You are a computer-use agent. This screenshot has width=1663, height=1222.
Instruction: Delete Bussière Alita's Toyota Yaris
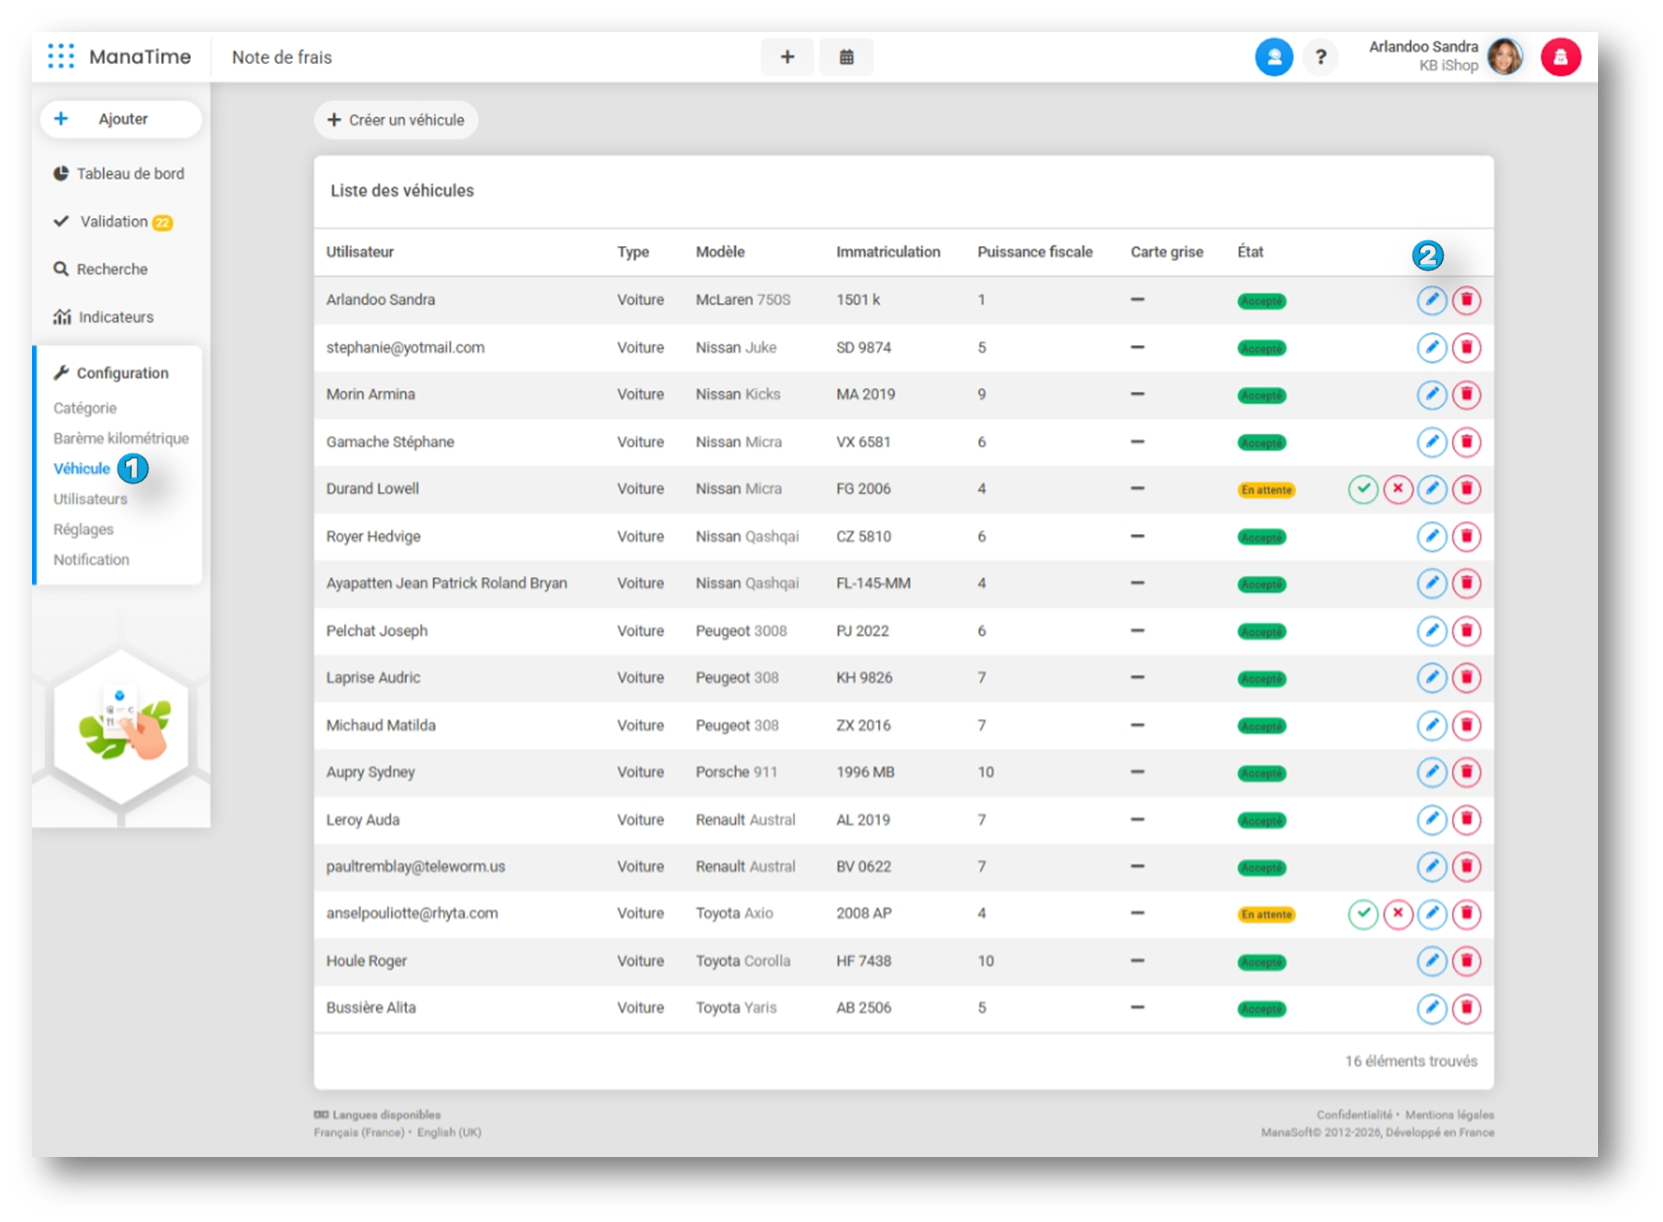tap(1466, 1008)
